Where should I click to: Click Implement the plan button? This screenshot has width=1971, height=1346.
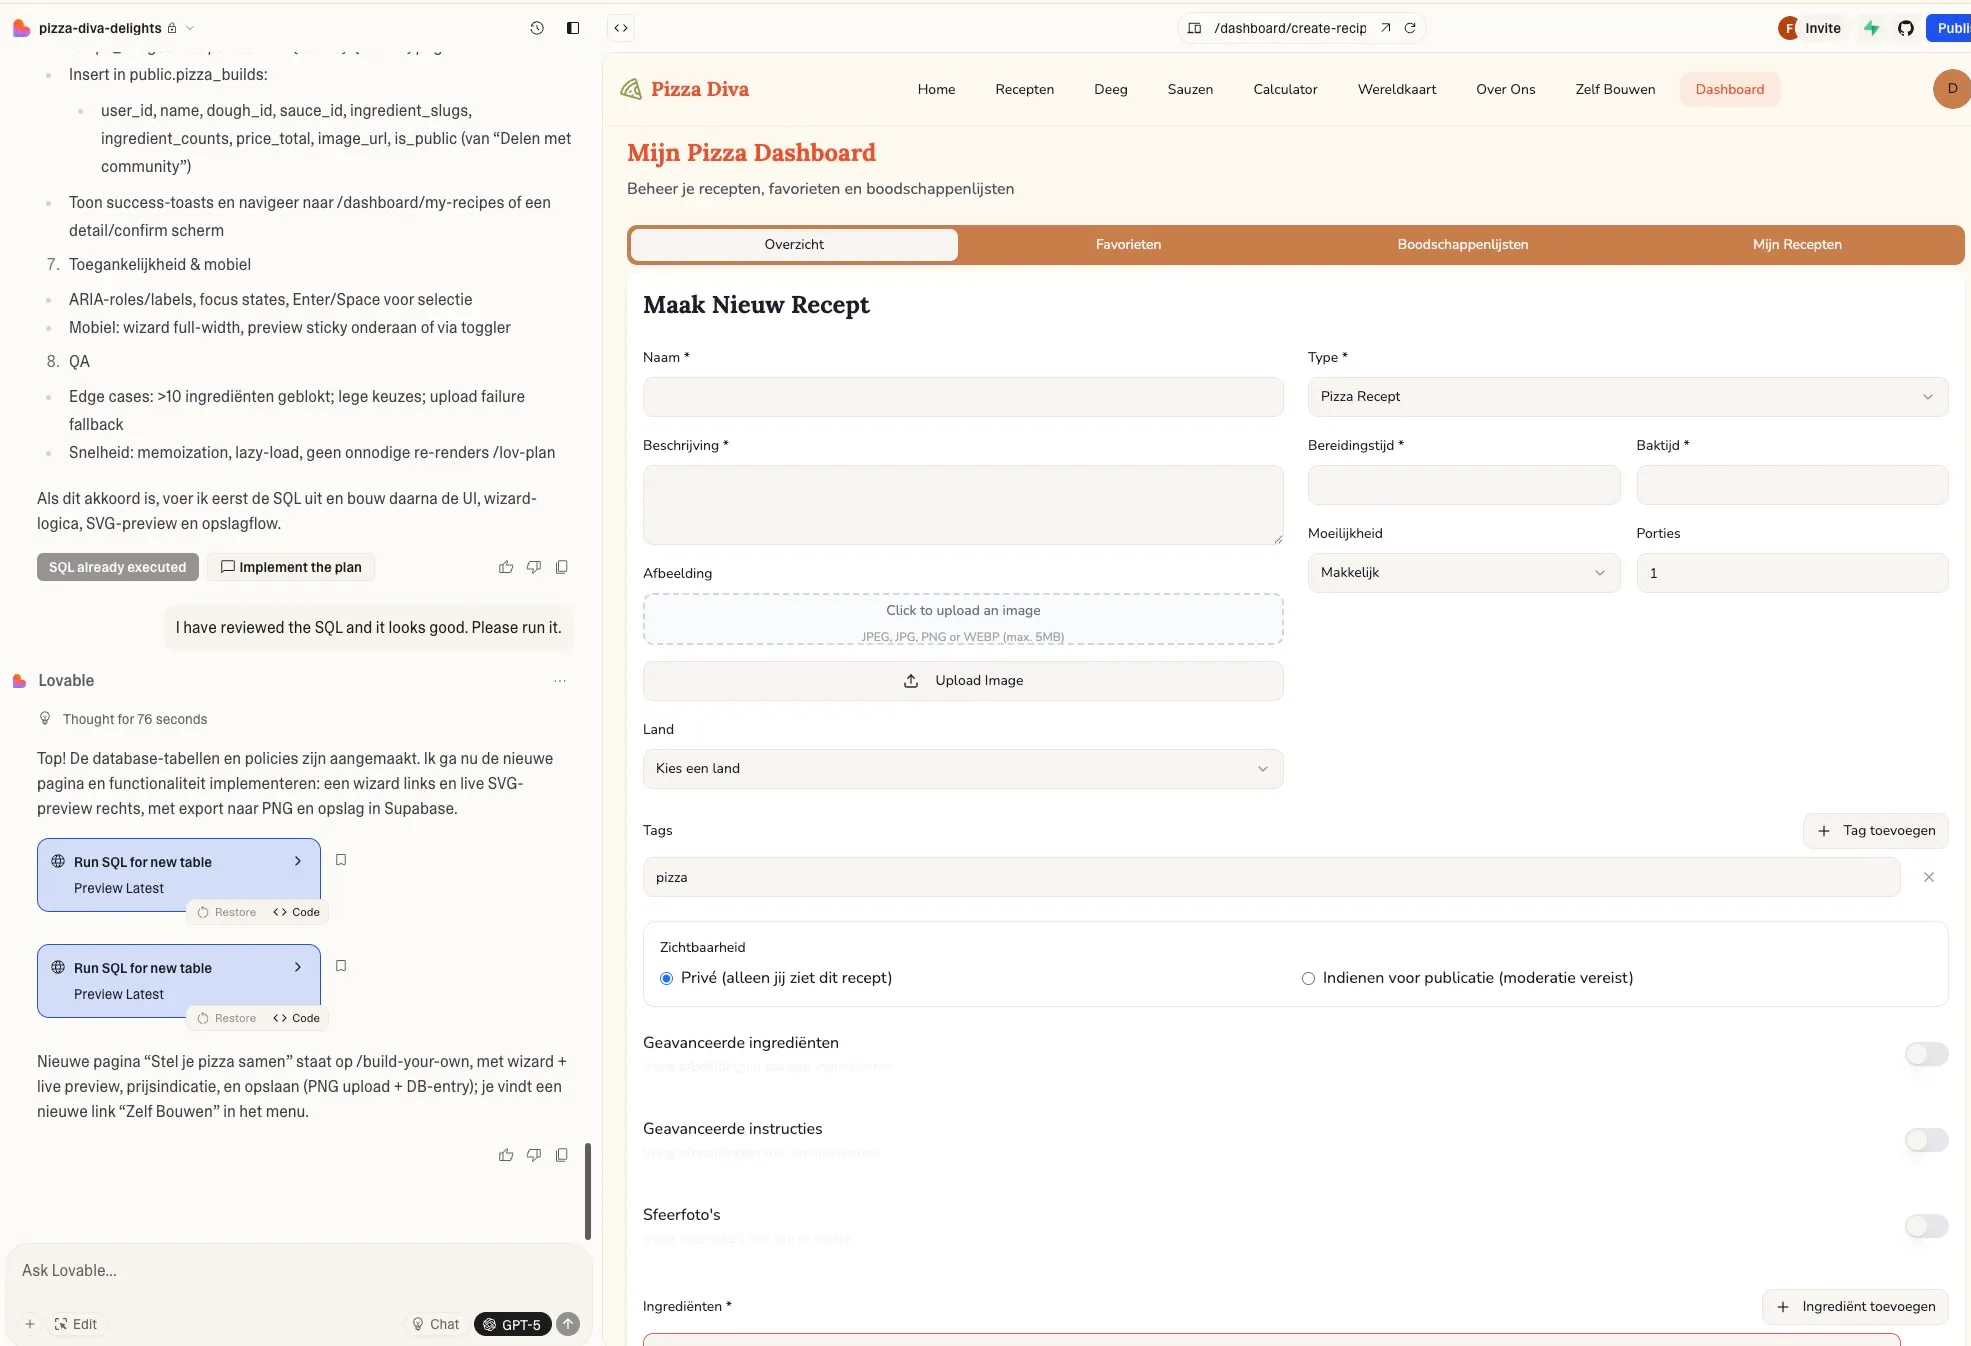291,567
